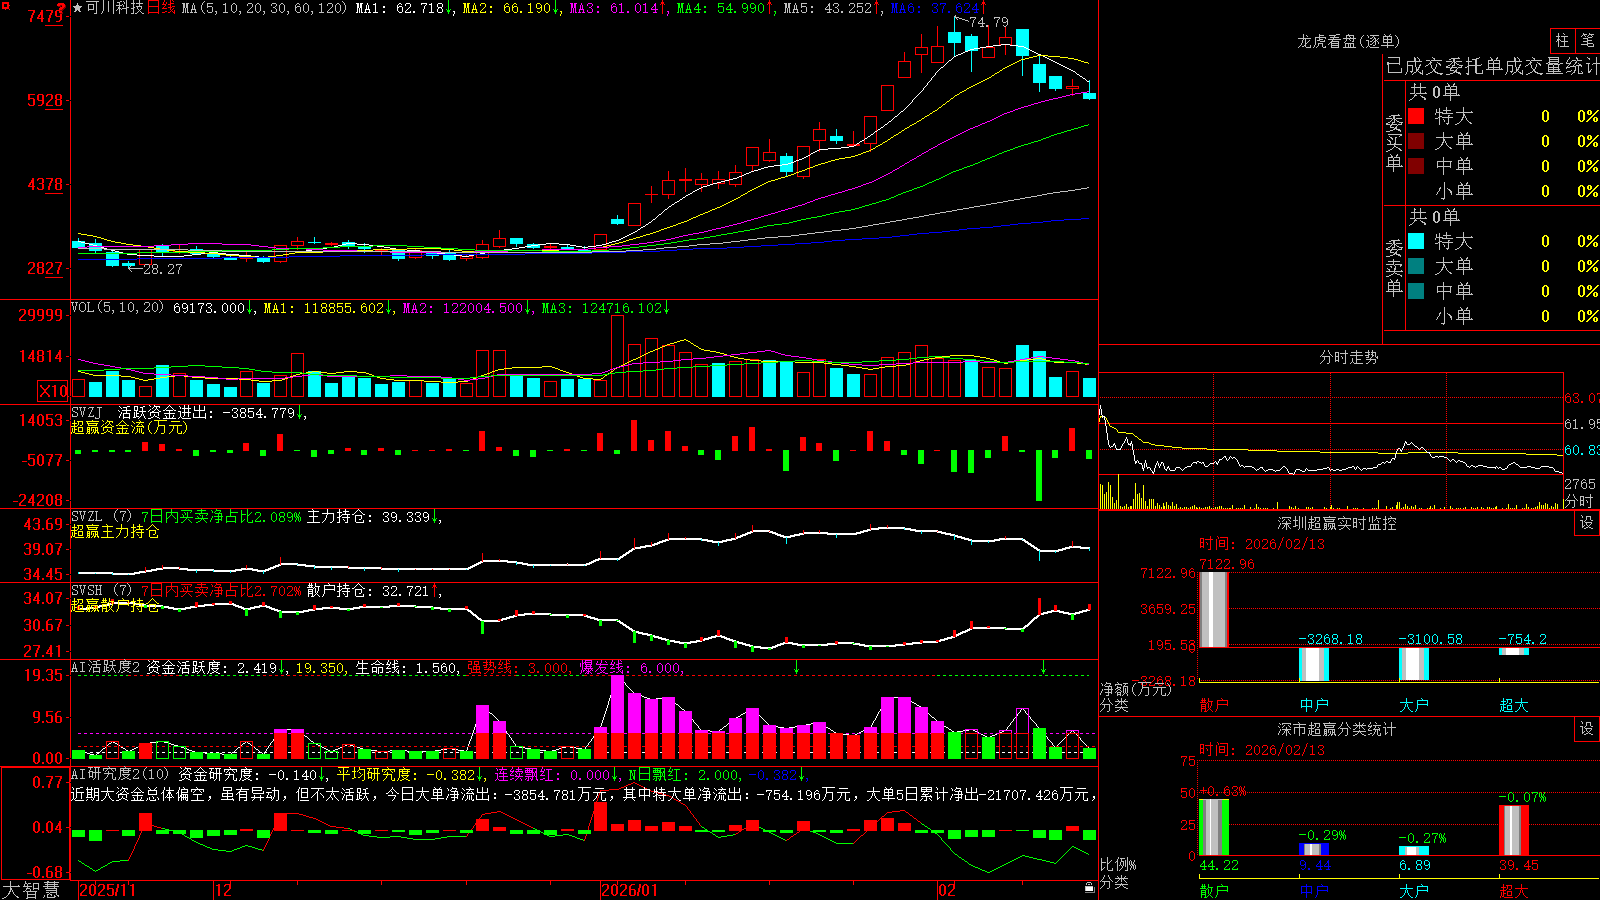Image resolution: width=1600 pixels, height=900 pixels.
Task: Click the 超赢主力持仓 label
Action: click(x=115, y=532)
